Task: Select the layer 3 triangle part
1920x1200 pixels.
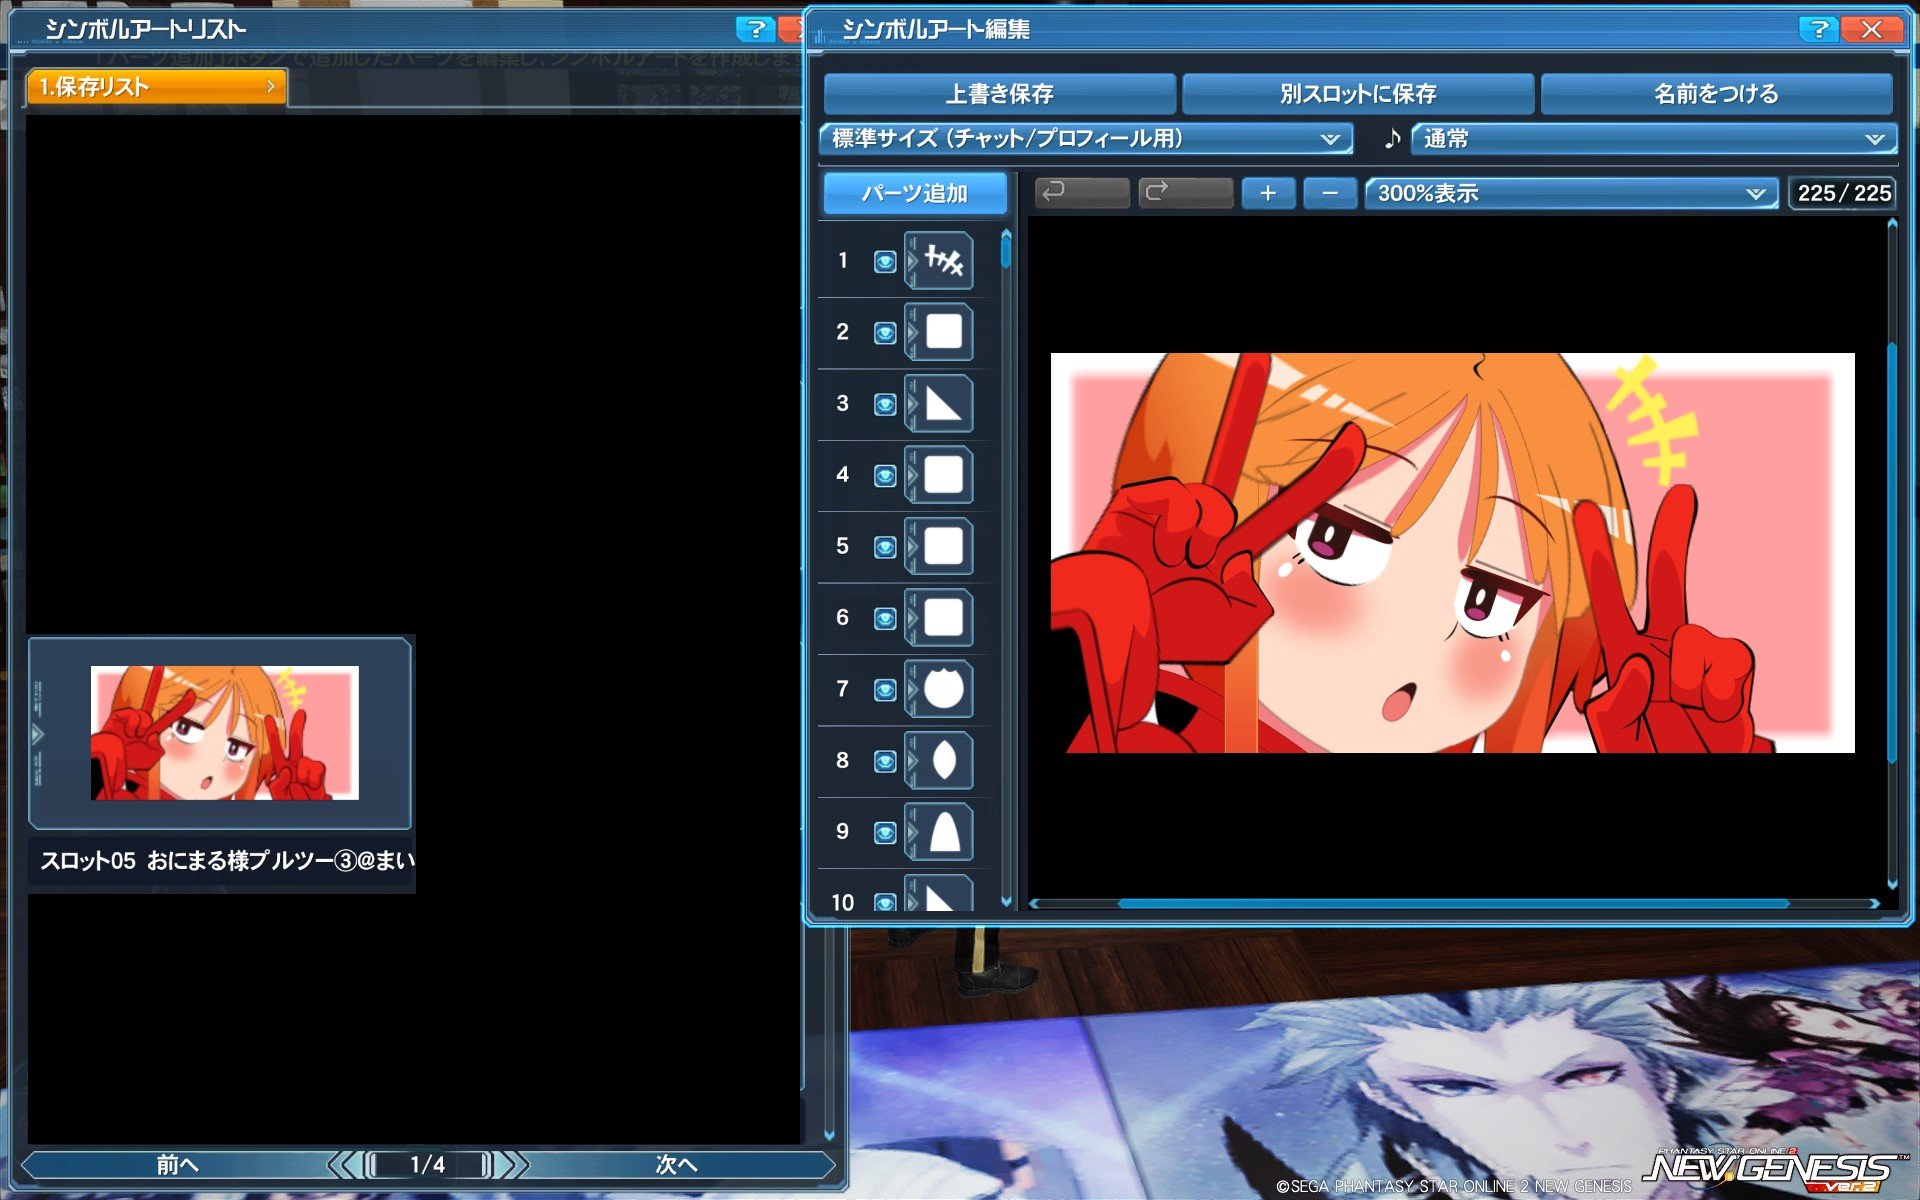Action: point(940,404)
